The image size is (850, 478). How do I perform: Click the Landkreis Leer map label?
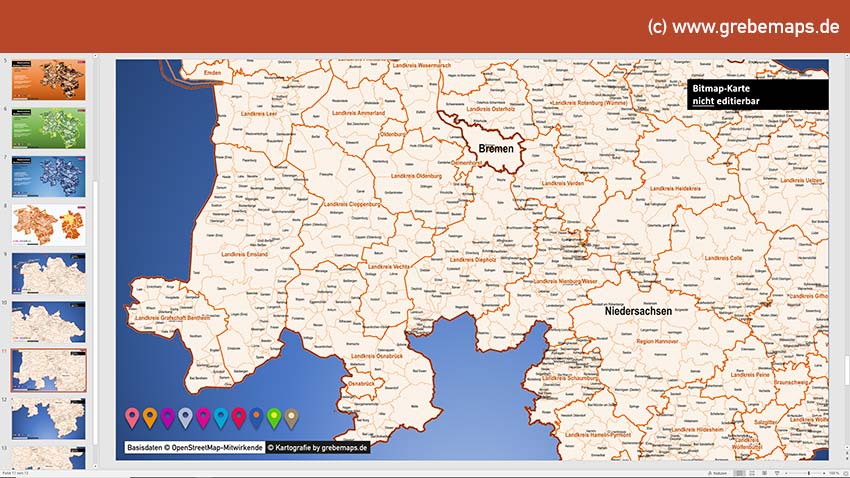pos(259,114)
